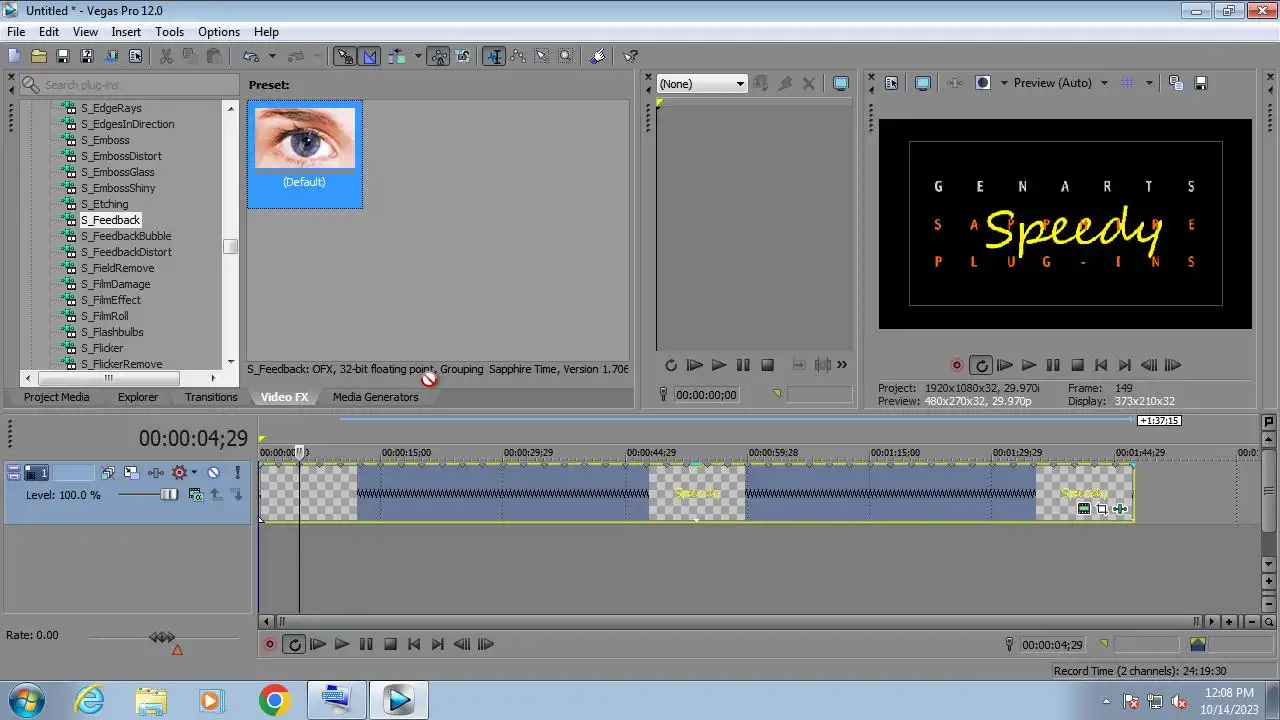Click the Interactive Tutorials icon
Image resolution: width=1280 pixels, height=720 pixels.
tap(598, 57)
